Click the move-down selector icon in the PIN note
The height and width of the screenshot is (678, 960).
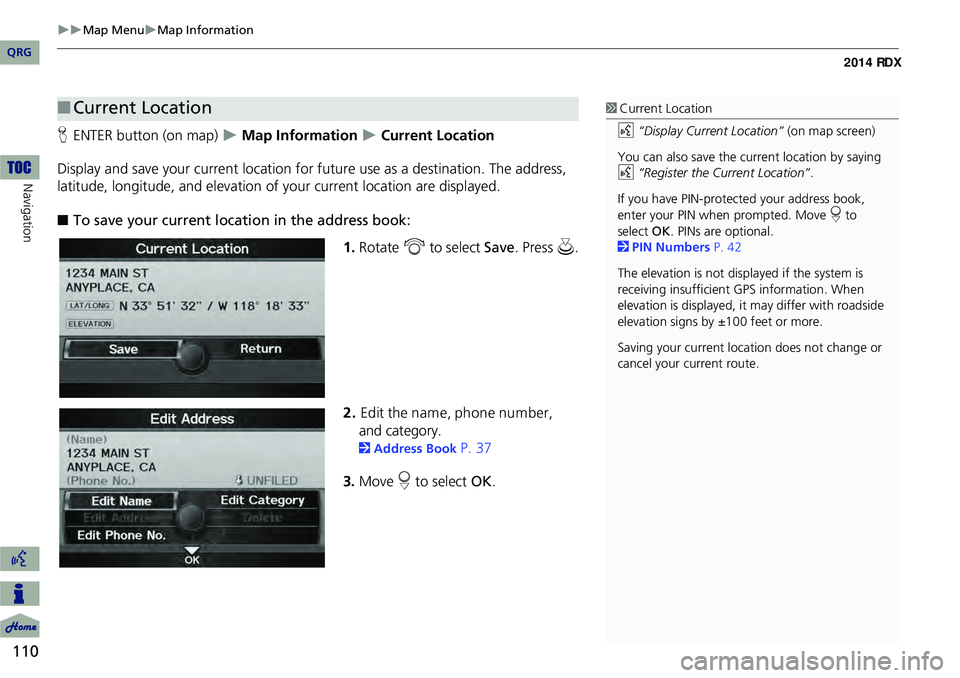pos(835,214)
